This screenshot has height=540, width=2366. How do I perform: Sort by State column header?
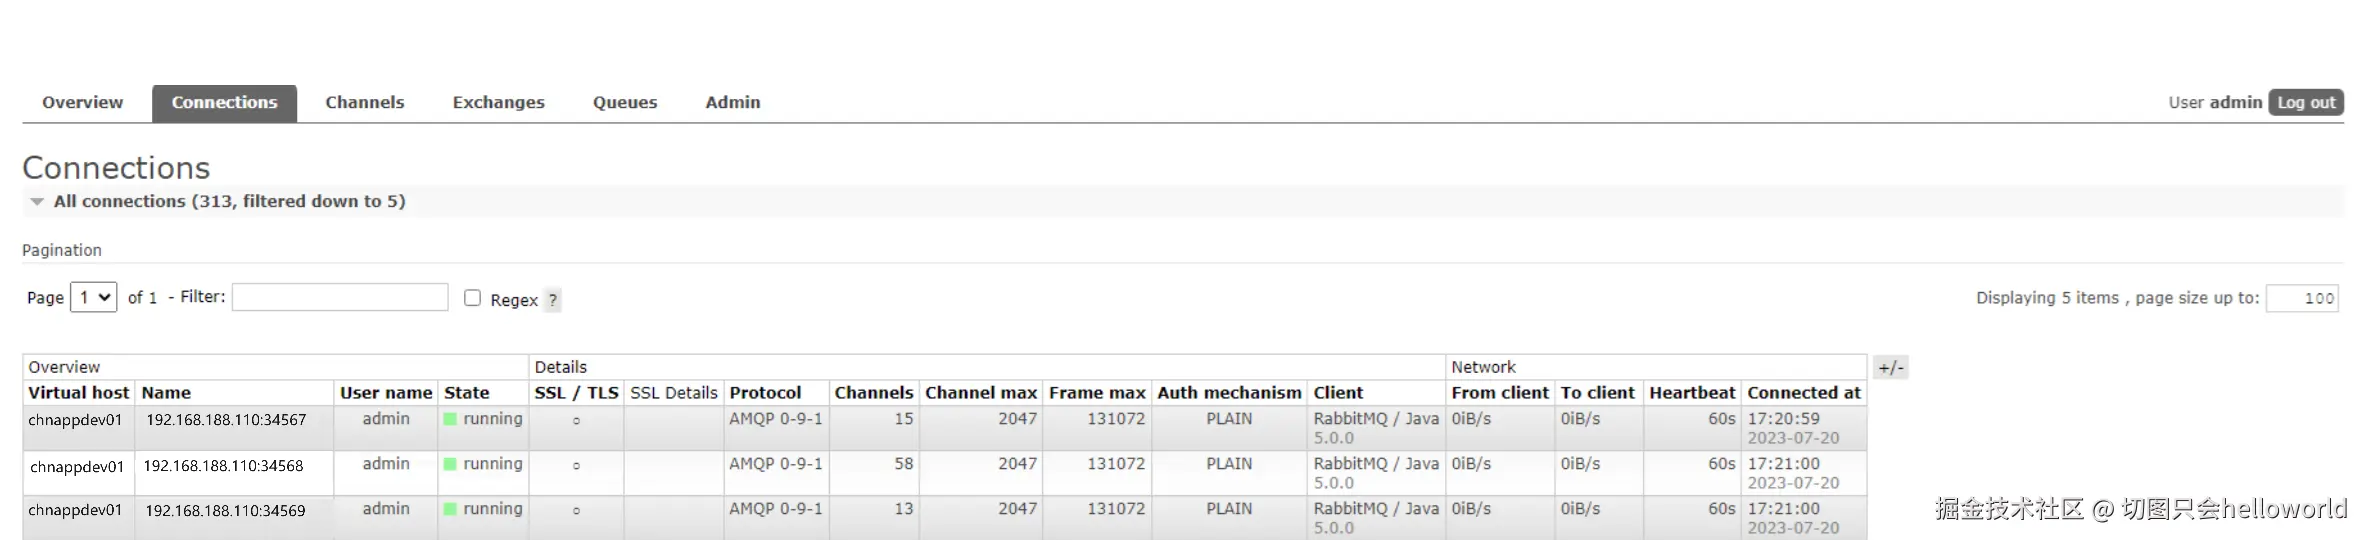coord(467,393)
